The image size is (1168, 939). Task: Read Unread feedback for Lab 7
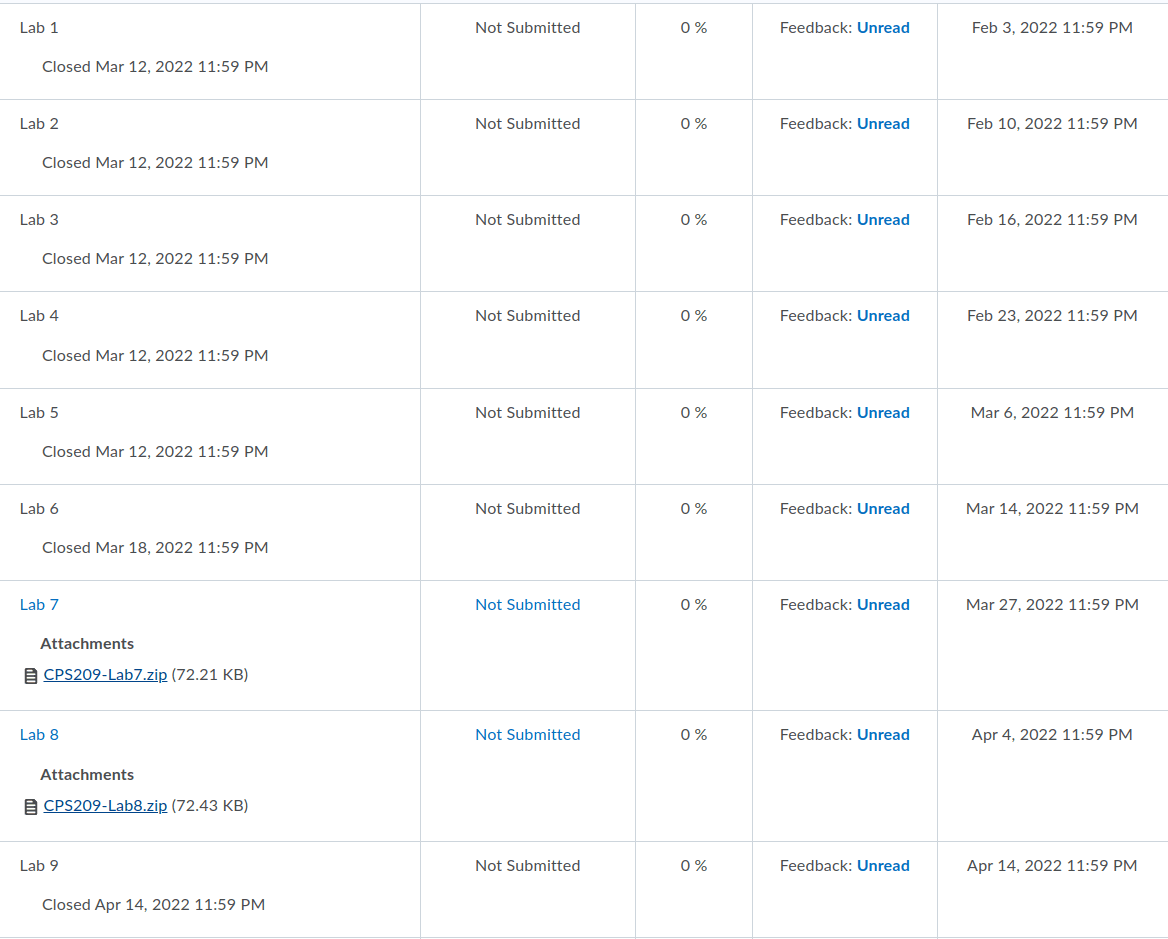(883, 605)
